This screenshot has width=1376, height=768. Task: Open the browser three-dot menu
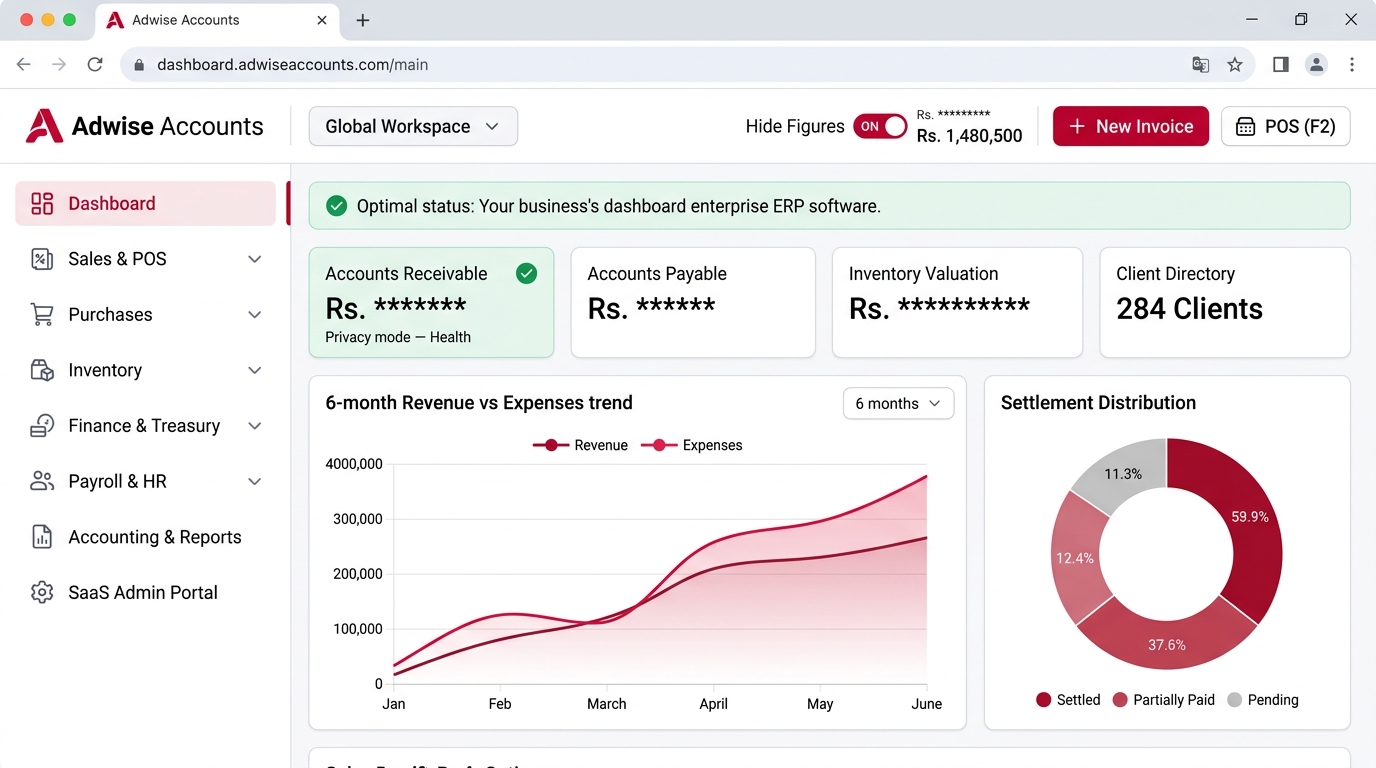pos(1352,65)
